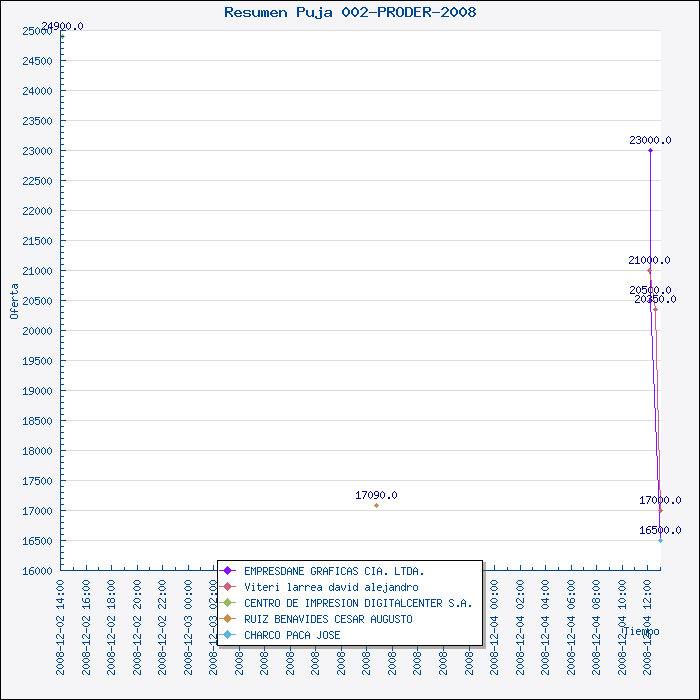The height and width of the screenshot is (700, 700).
Task: Click the 'CENTRO DE IMPRESION DIGITALCENTER S.A.' legend text
Action: tap(358, 603)
